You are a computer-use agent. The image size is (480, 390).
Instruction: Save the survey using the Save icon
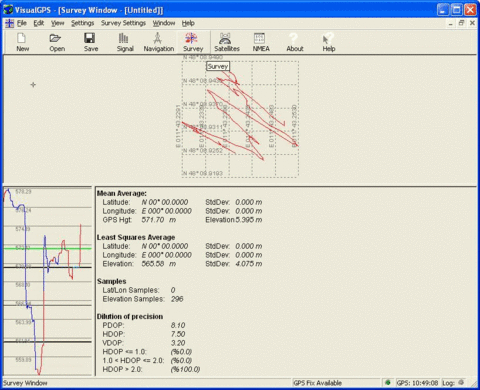coord(91,42)
